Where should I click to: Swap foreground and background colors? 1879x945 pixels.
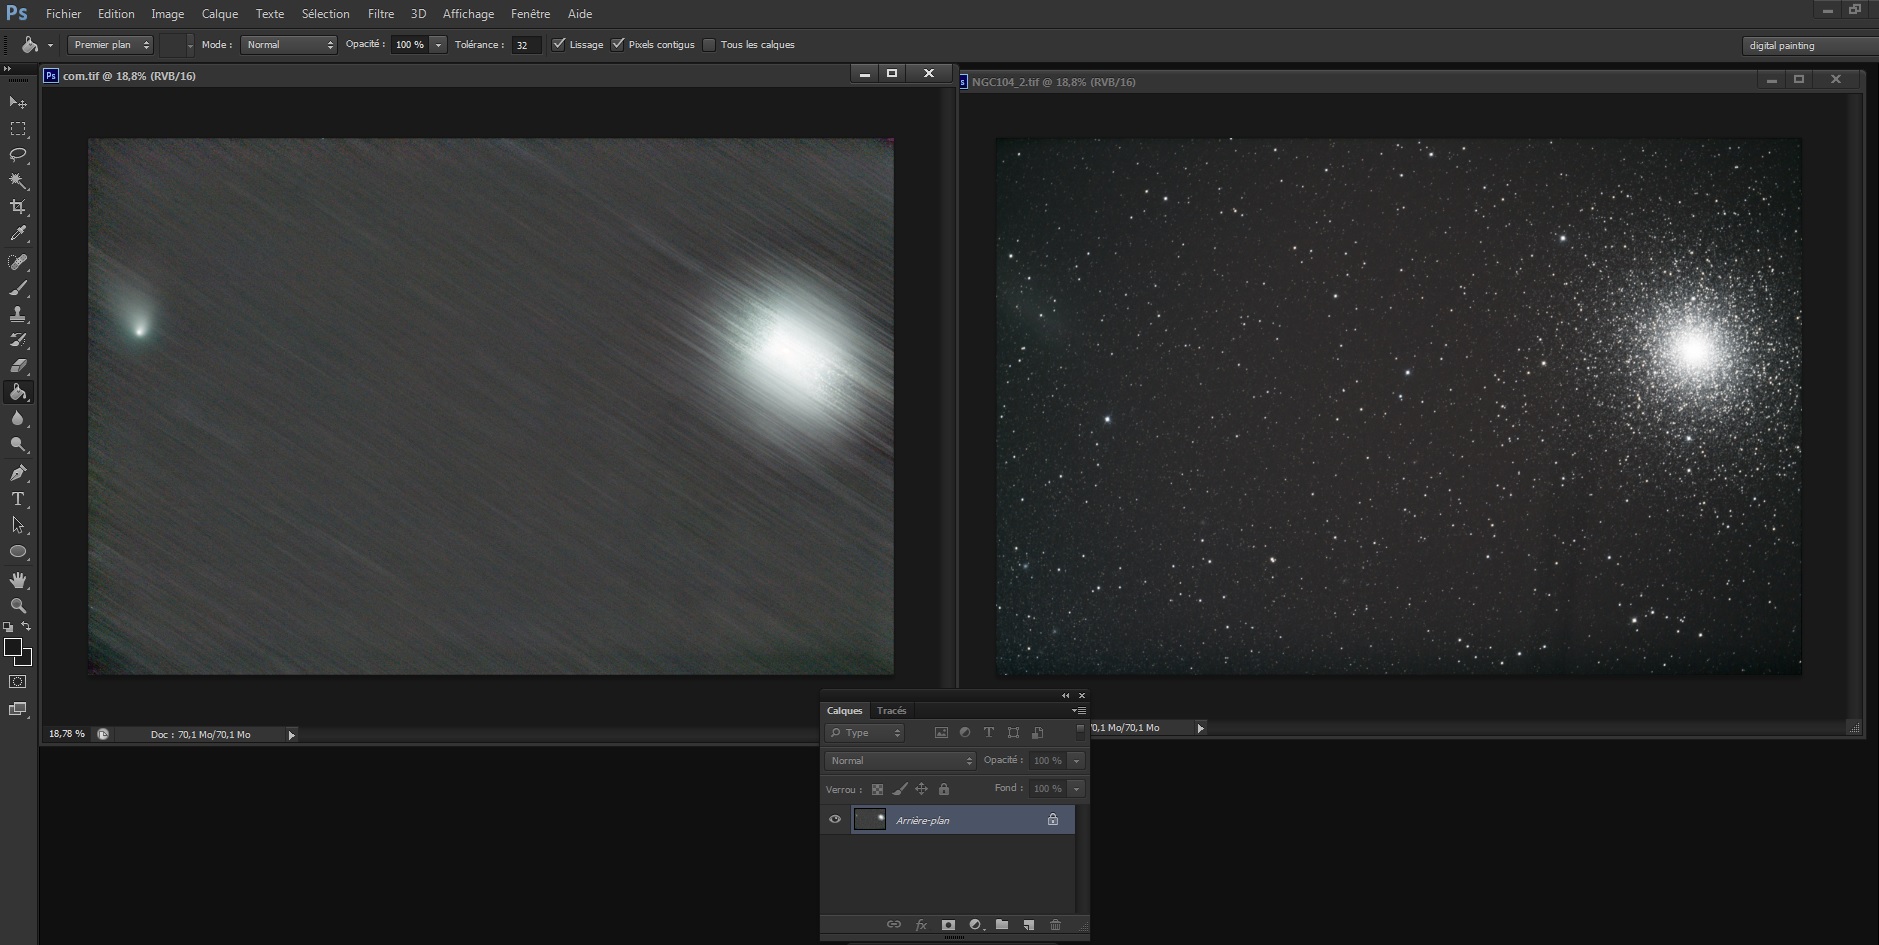click(26, 627)
